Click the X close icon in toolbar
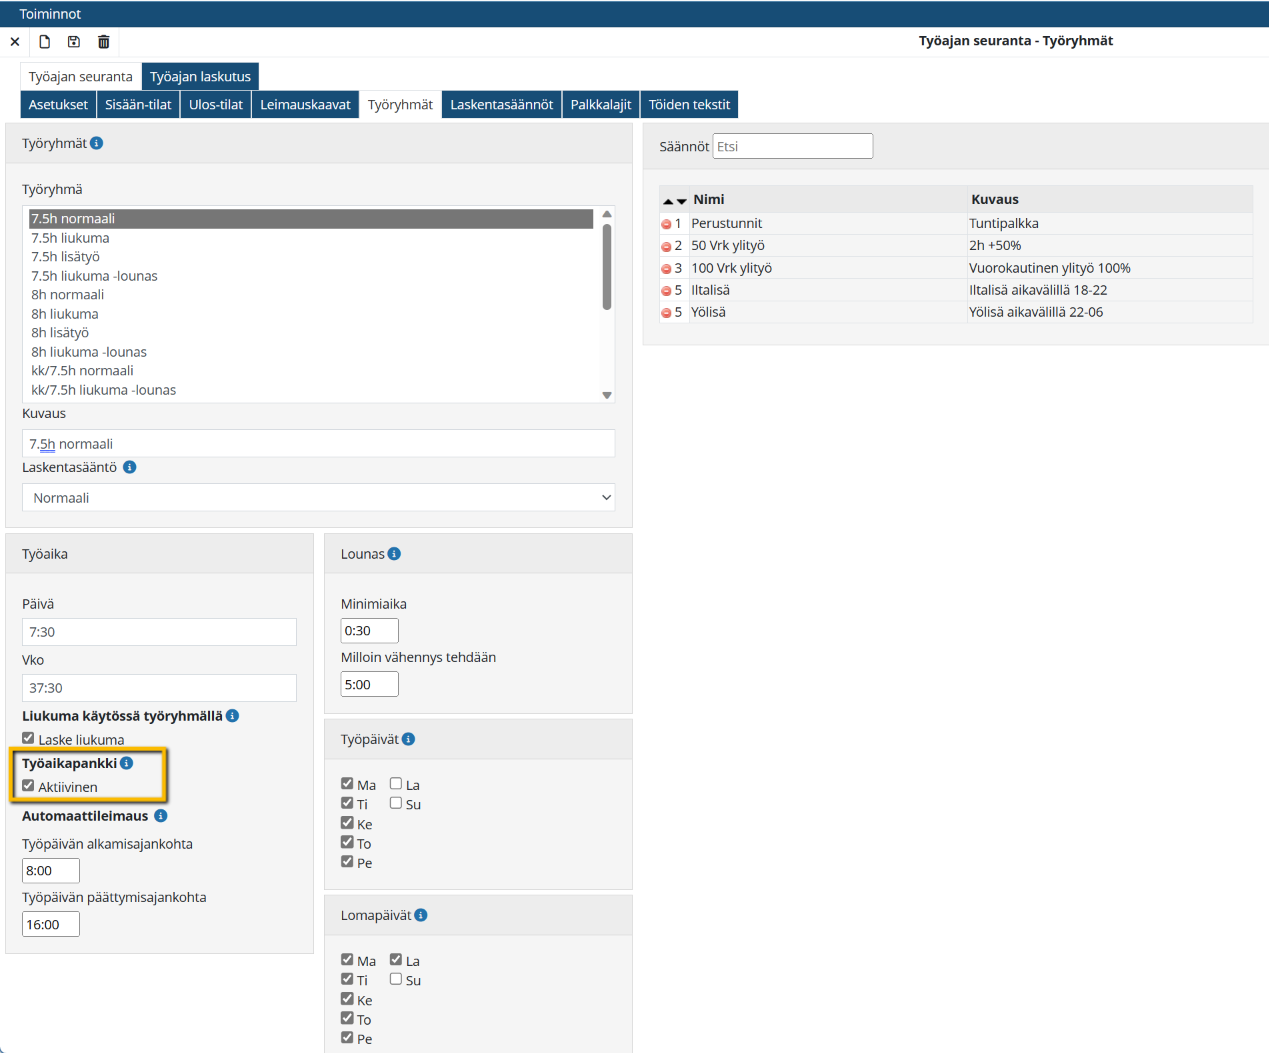The image size is (1269, 1053). [15, 42]
